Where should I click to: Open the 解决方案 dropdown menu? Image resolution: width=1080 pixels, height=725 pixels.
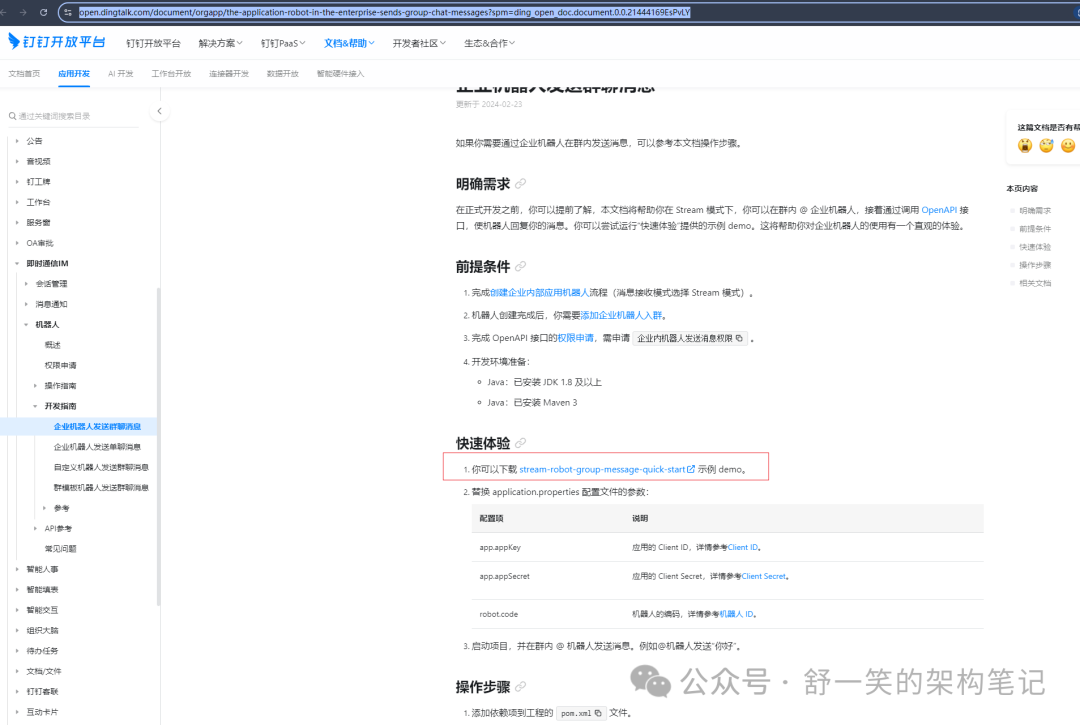220,43
